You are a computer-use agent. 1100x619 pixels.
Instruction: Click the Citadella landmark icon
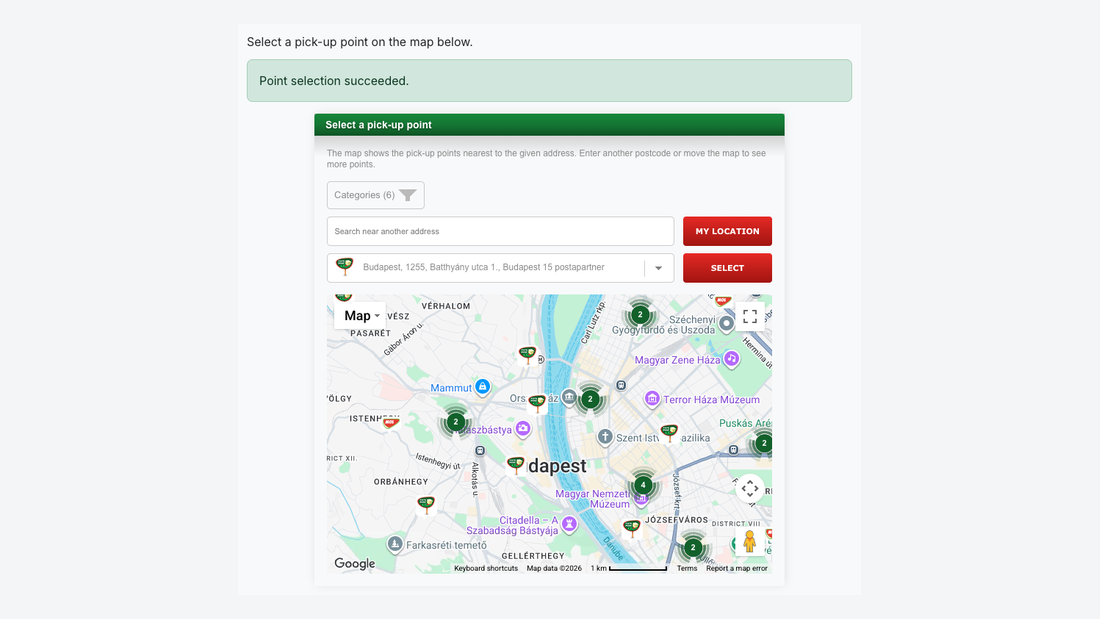(x=570, y=524)
